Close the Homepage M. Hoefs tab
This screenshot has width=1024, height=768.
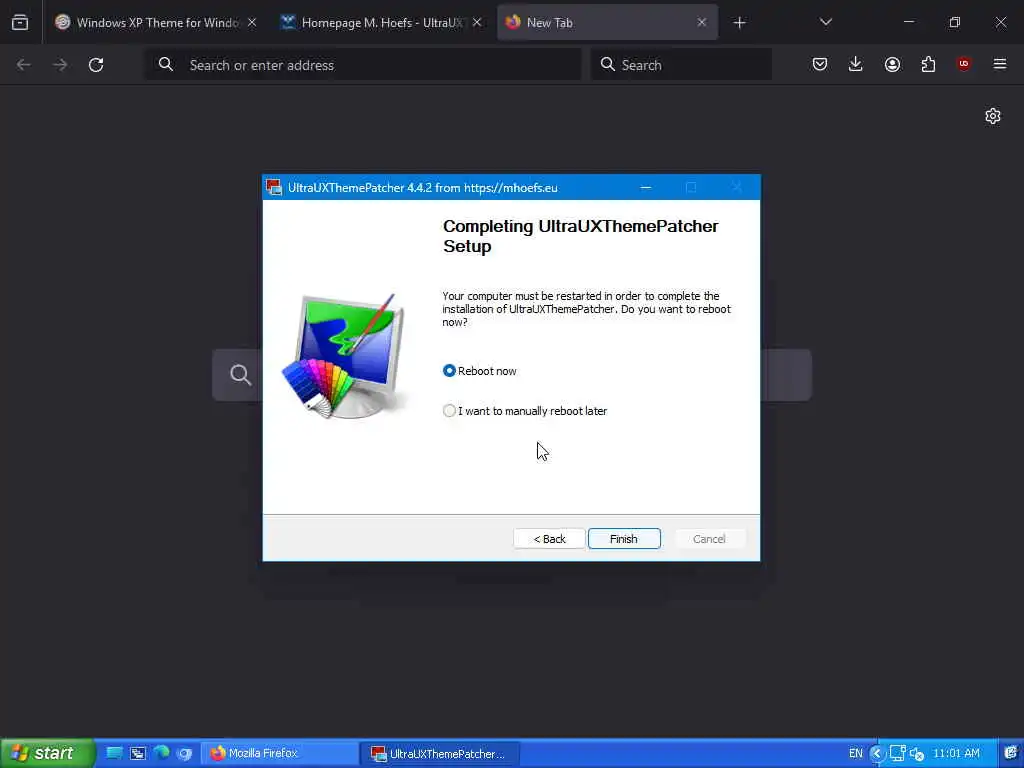(x=477, y=22)
